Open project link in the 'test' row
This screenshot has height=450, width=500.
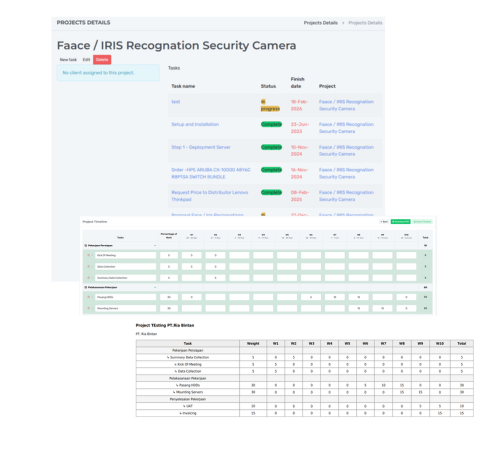[x=346, y=105]
